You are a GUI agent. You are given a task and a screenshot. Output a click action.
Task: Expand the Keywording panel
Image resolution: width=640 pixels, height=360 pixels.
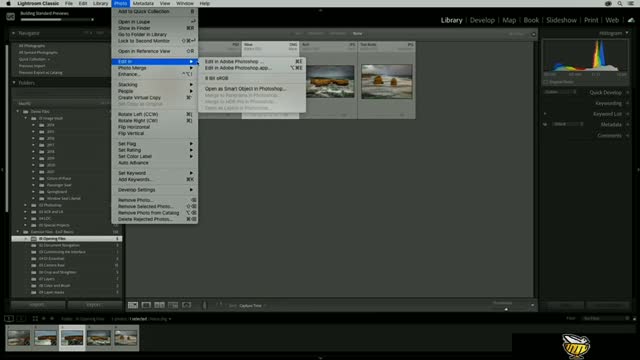click(627, 104)
